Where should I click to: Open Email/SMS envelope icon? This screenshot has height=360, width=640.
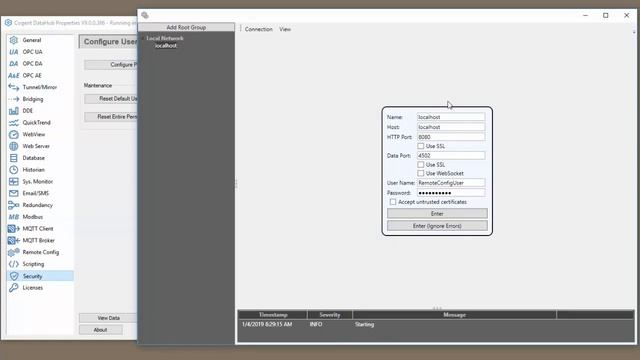13,193
